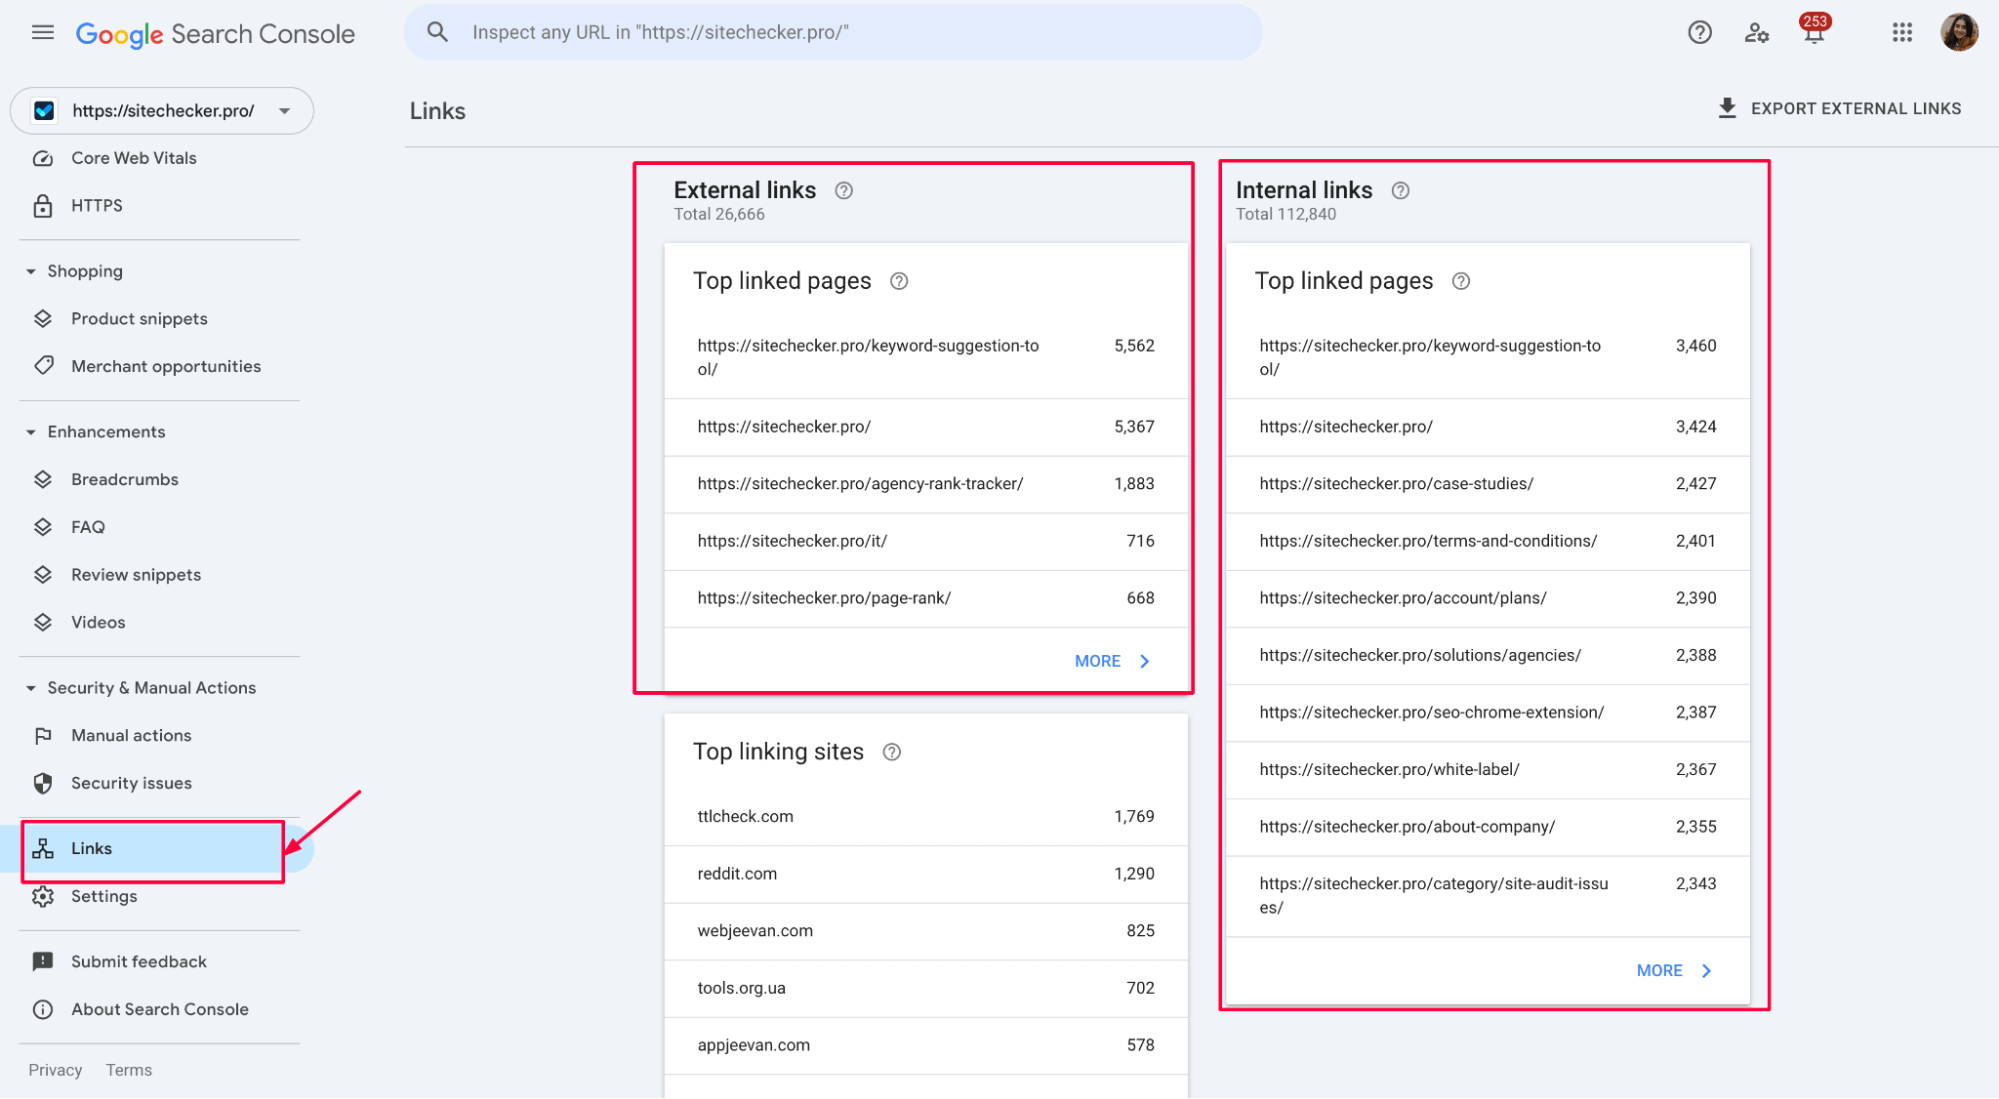
Task: Focus the Inspect any URL search field
Action: click(x=834, y=32)
